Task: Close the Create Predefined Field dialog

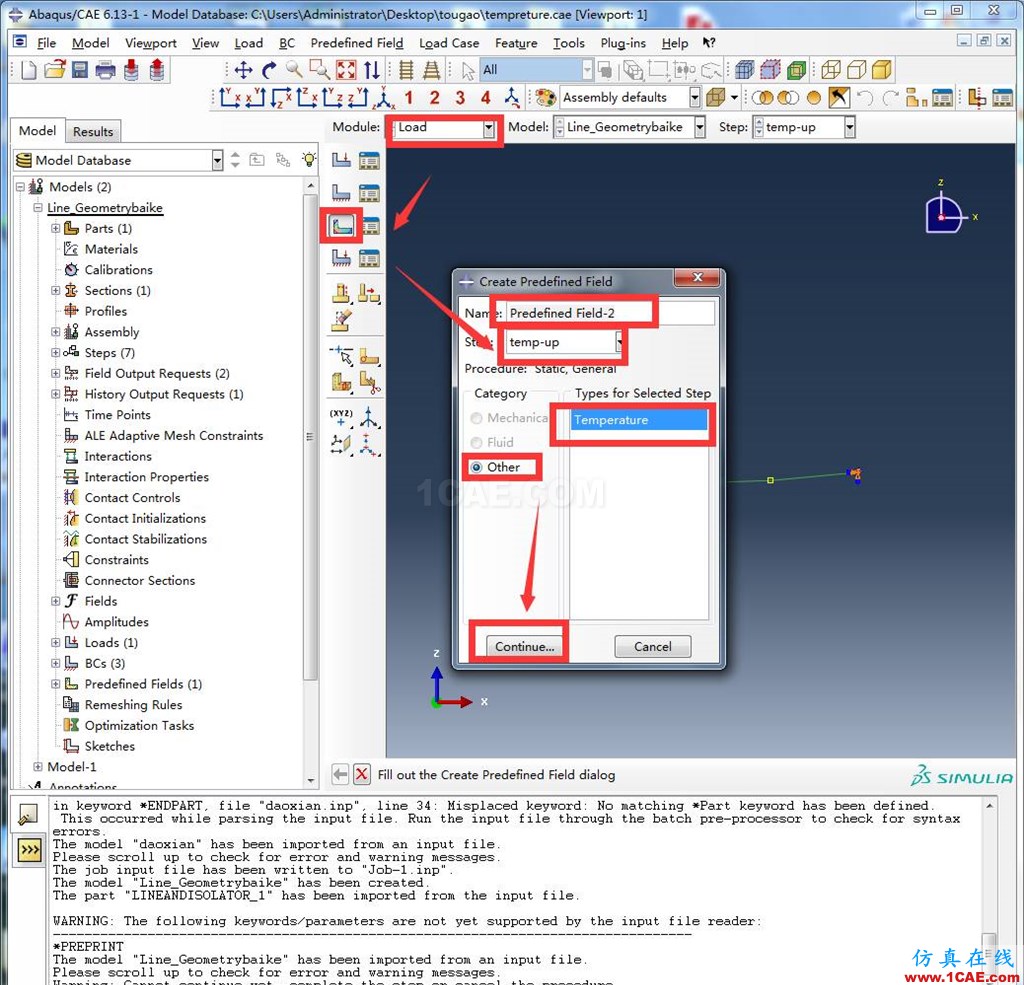Action: coord(697,278)
